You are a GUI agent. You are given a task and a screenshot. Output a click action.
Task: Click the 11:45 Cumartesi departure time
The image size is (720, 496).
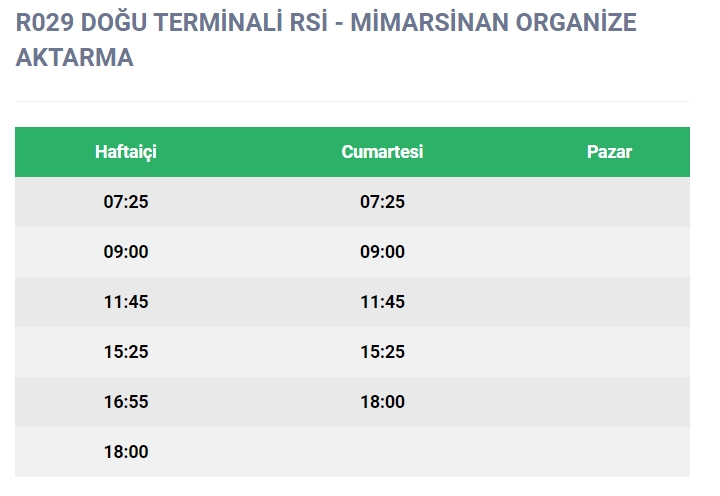pos(382,302)
